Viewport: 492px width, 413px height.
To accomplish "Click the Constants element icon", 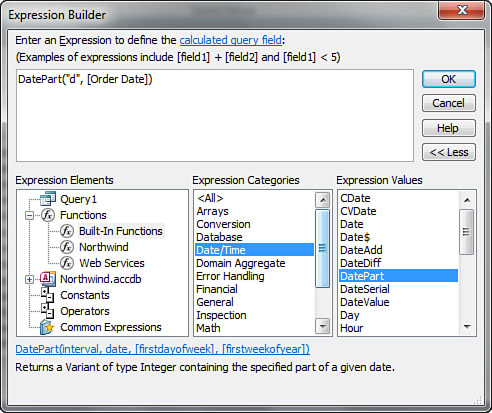I will click(47, 295).
